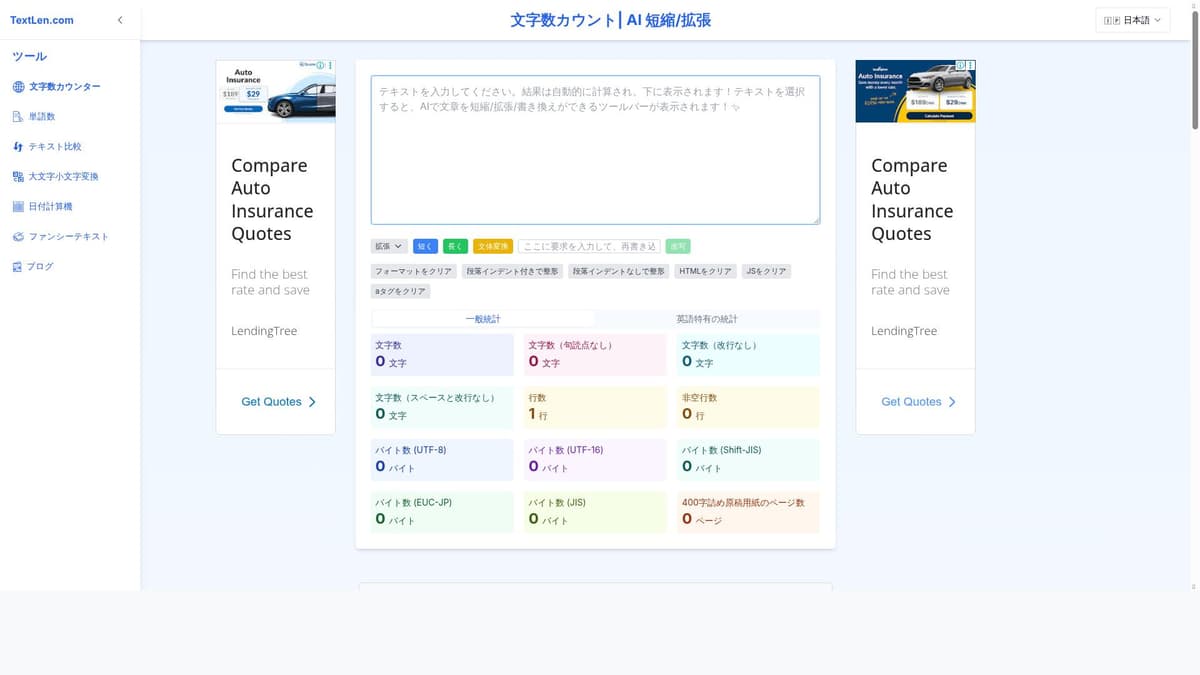Click inside the main text input area
This screenshot has width=1200, height=675.
pyautogui.click(x=595, y=150)
